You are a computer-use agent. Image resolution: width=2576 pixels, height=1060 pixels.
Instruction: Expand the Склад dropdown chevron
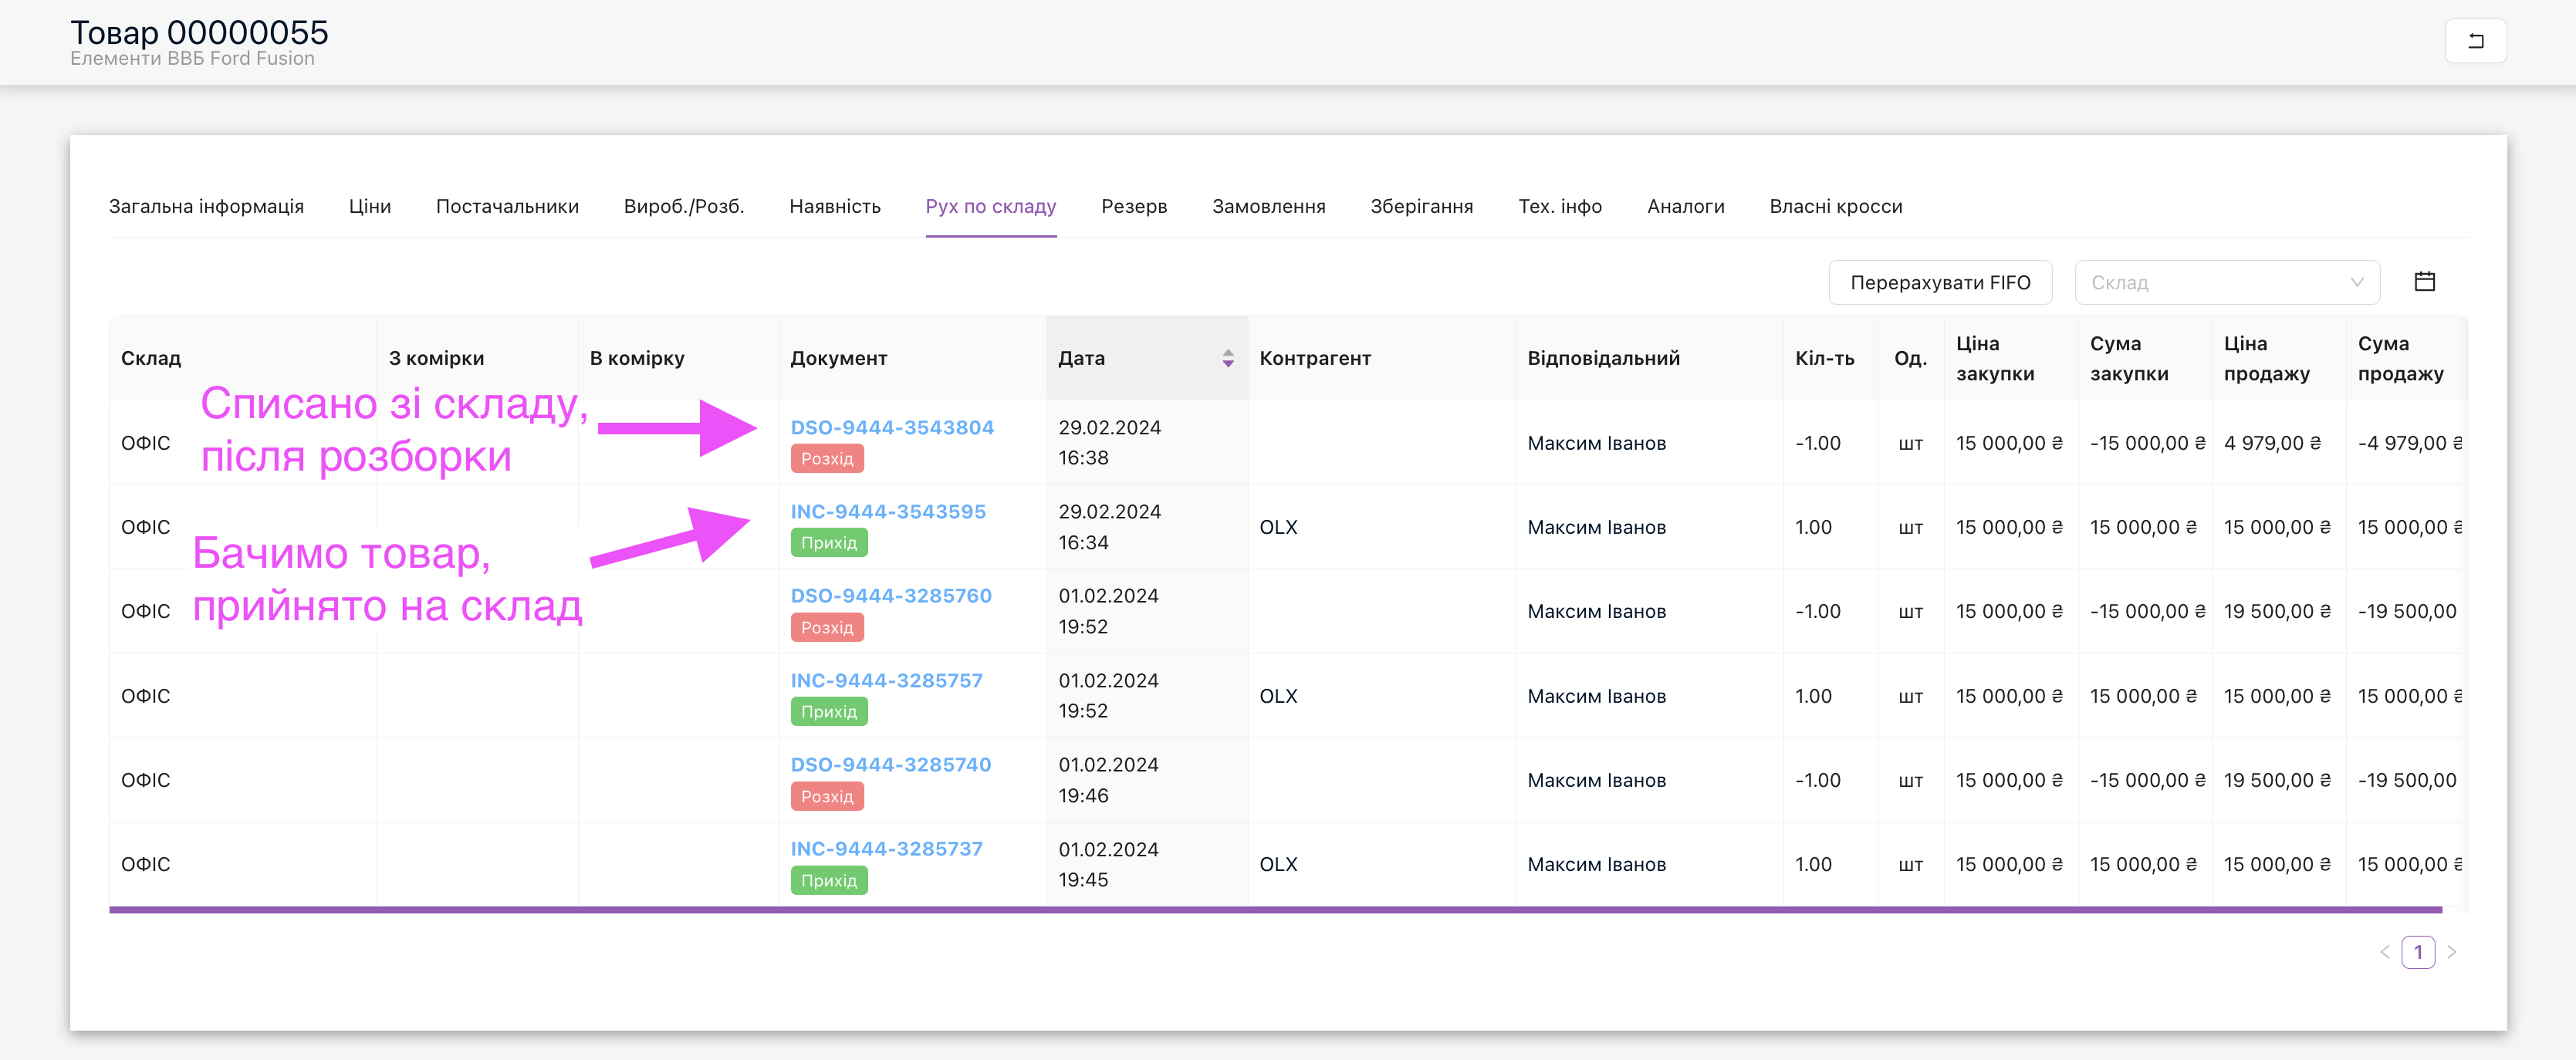(x=2356, y=282)
